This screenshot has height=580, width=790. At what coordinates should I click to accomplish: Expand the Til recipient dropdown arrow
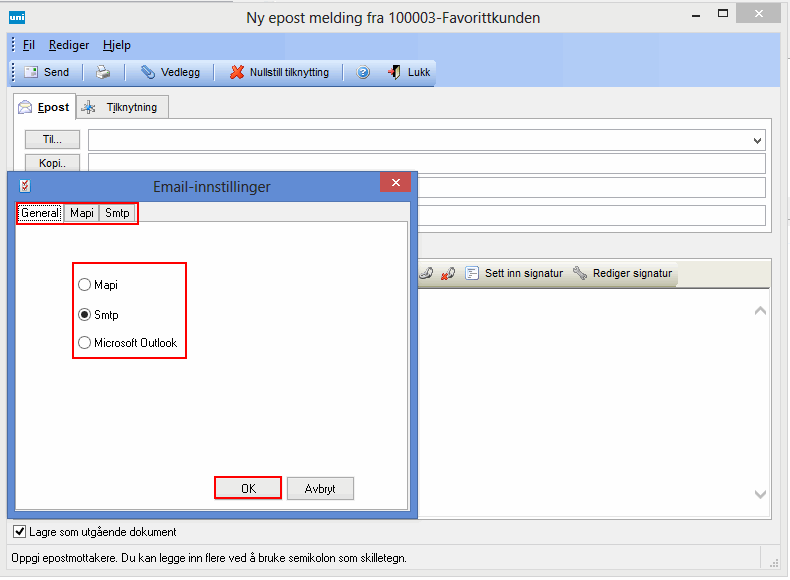757,141
